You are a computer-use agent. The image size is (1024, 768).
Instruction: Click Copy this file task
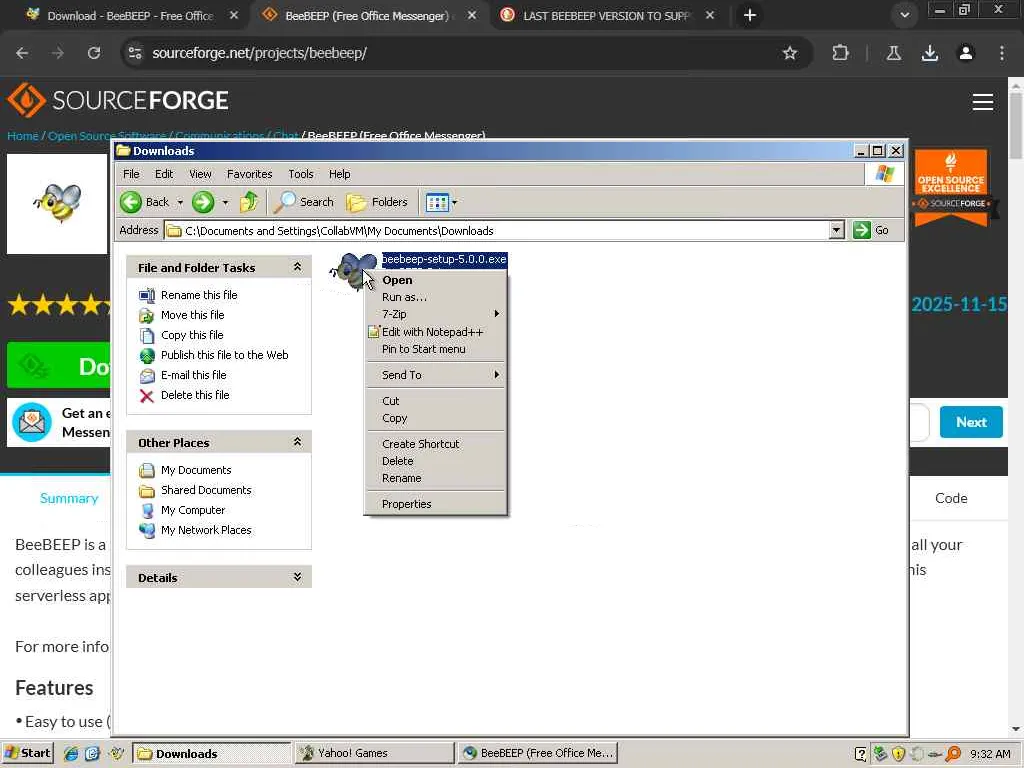(192, 335)
